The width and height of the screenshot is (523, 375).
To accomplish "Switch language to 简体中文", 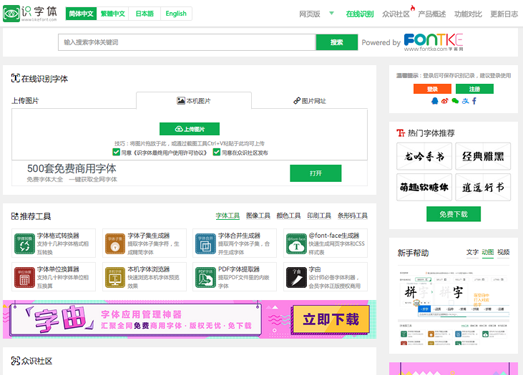I will [x=81, y=14].
